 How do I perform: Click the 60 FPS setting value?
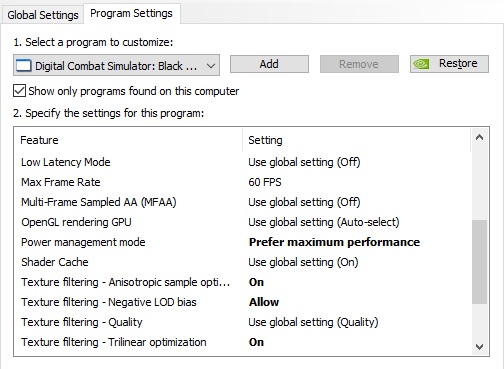coord(265,182)
